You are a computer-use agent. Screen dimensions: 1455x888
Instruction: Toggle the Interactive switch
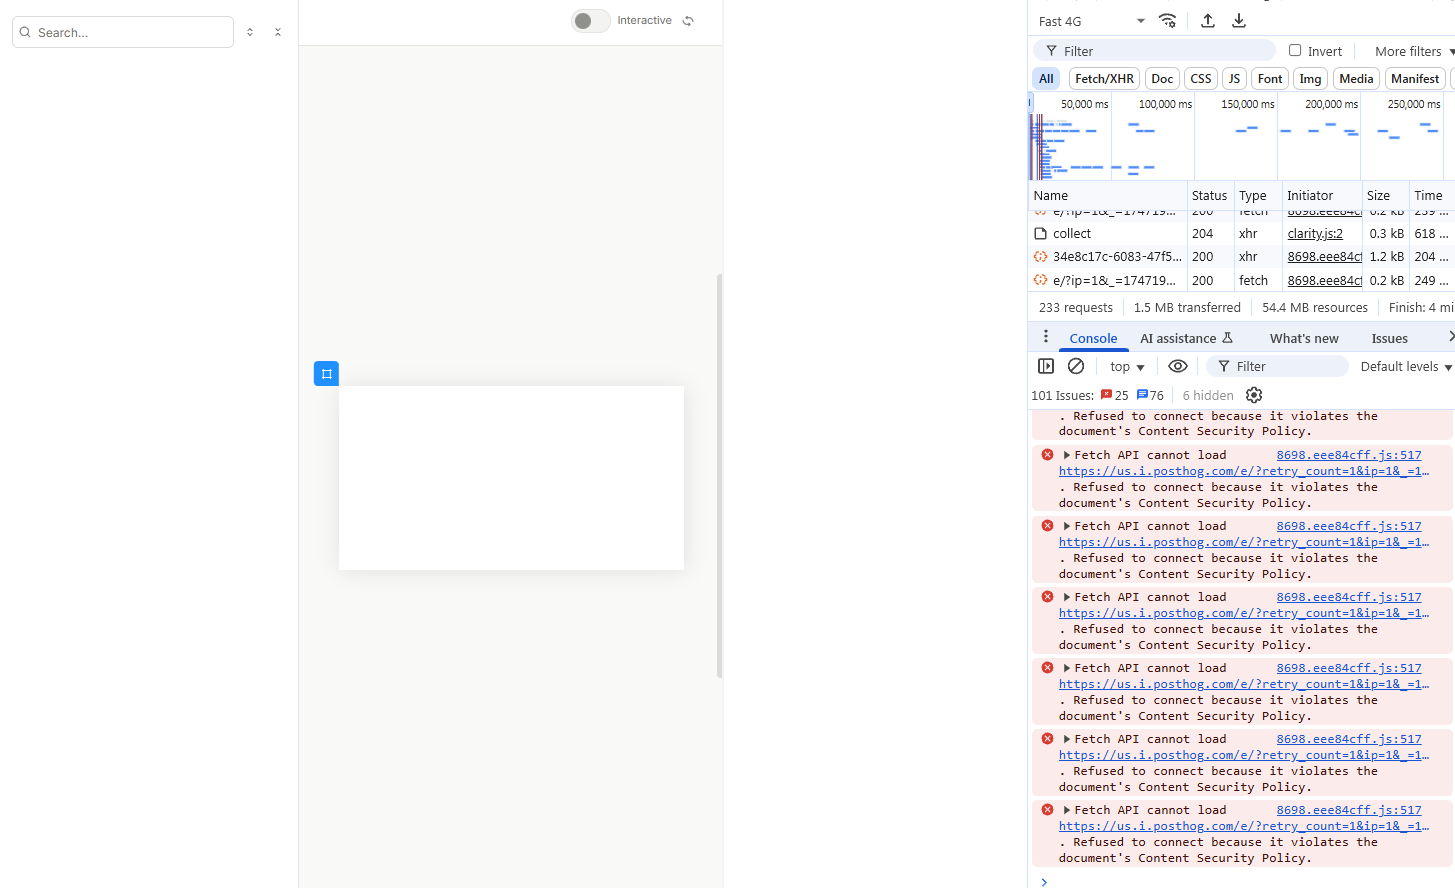pos(590,21)
